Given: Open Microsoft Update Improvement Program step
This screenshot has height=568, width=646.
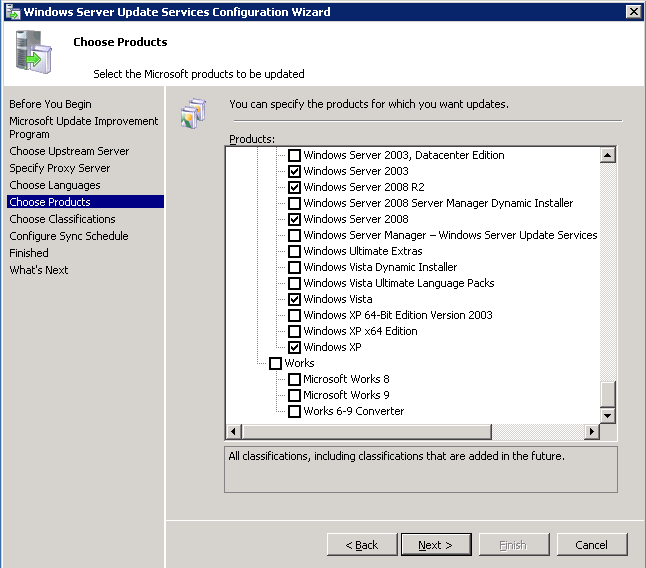Looking at the screenshot, I should coord(84,128).
